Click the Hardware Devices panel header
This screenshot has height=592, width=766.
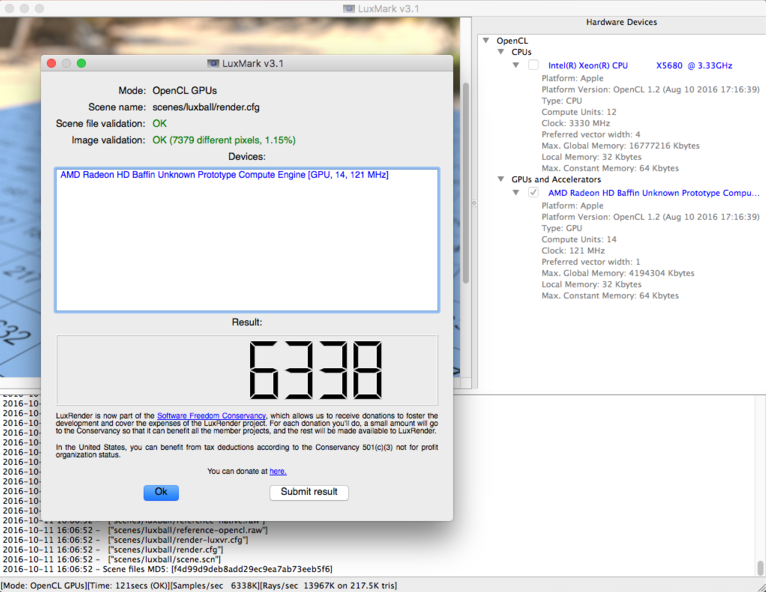[621, 22]
